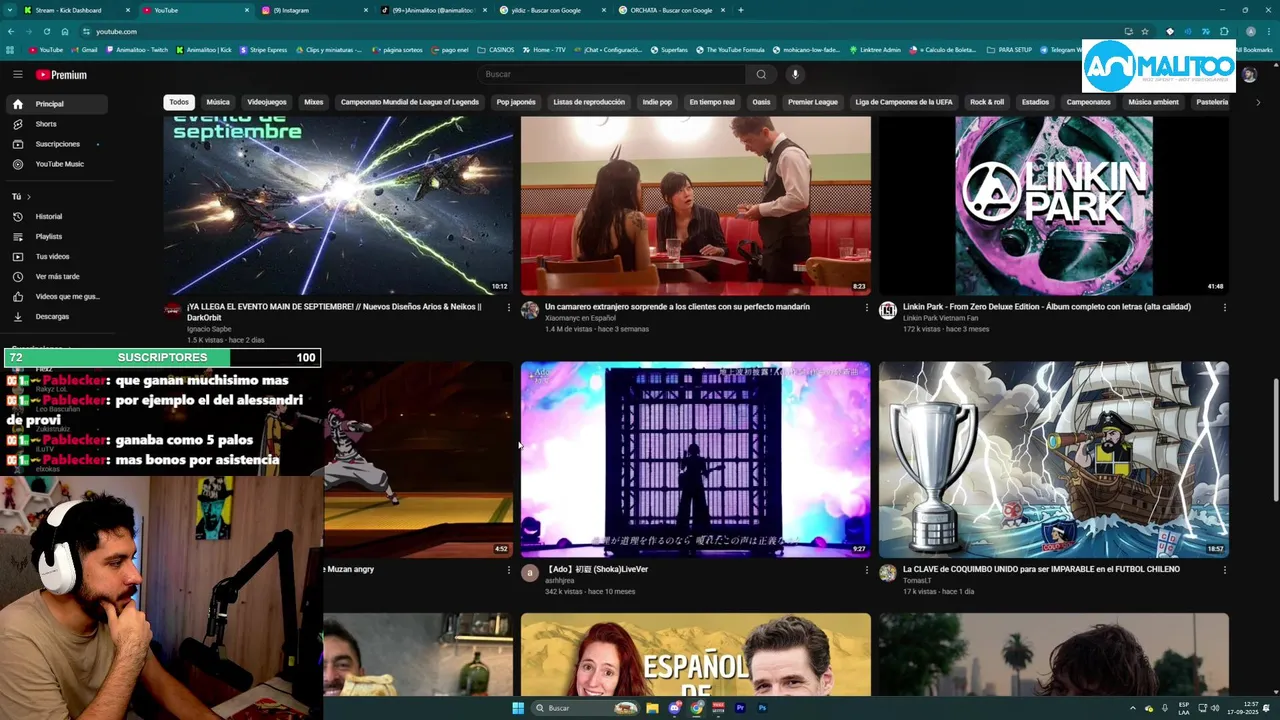Open Descargas in the sidebar

[x=56, y=316]
